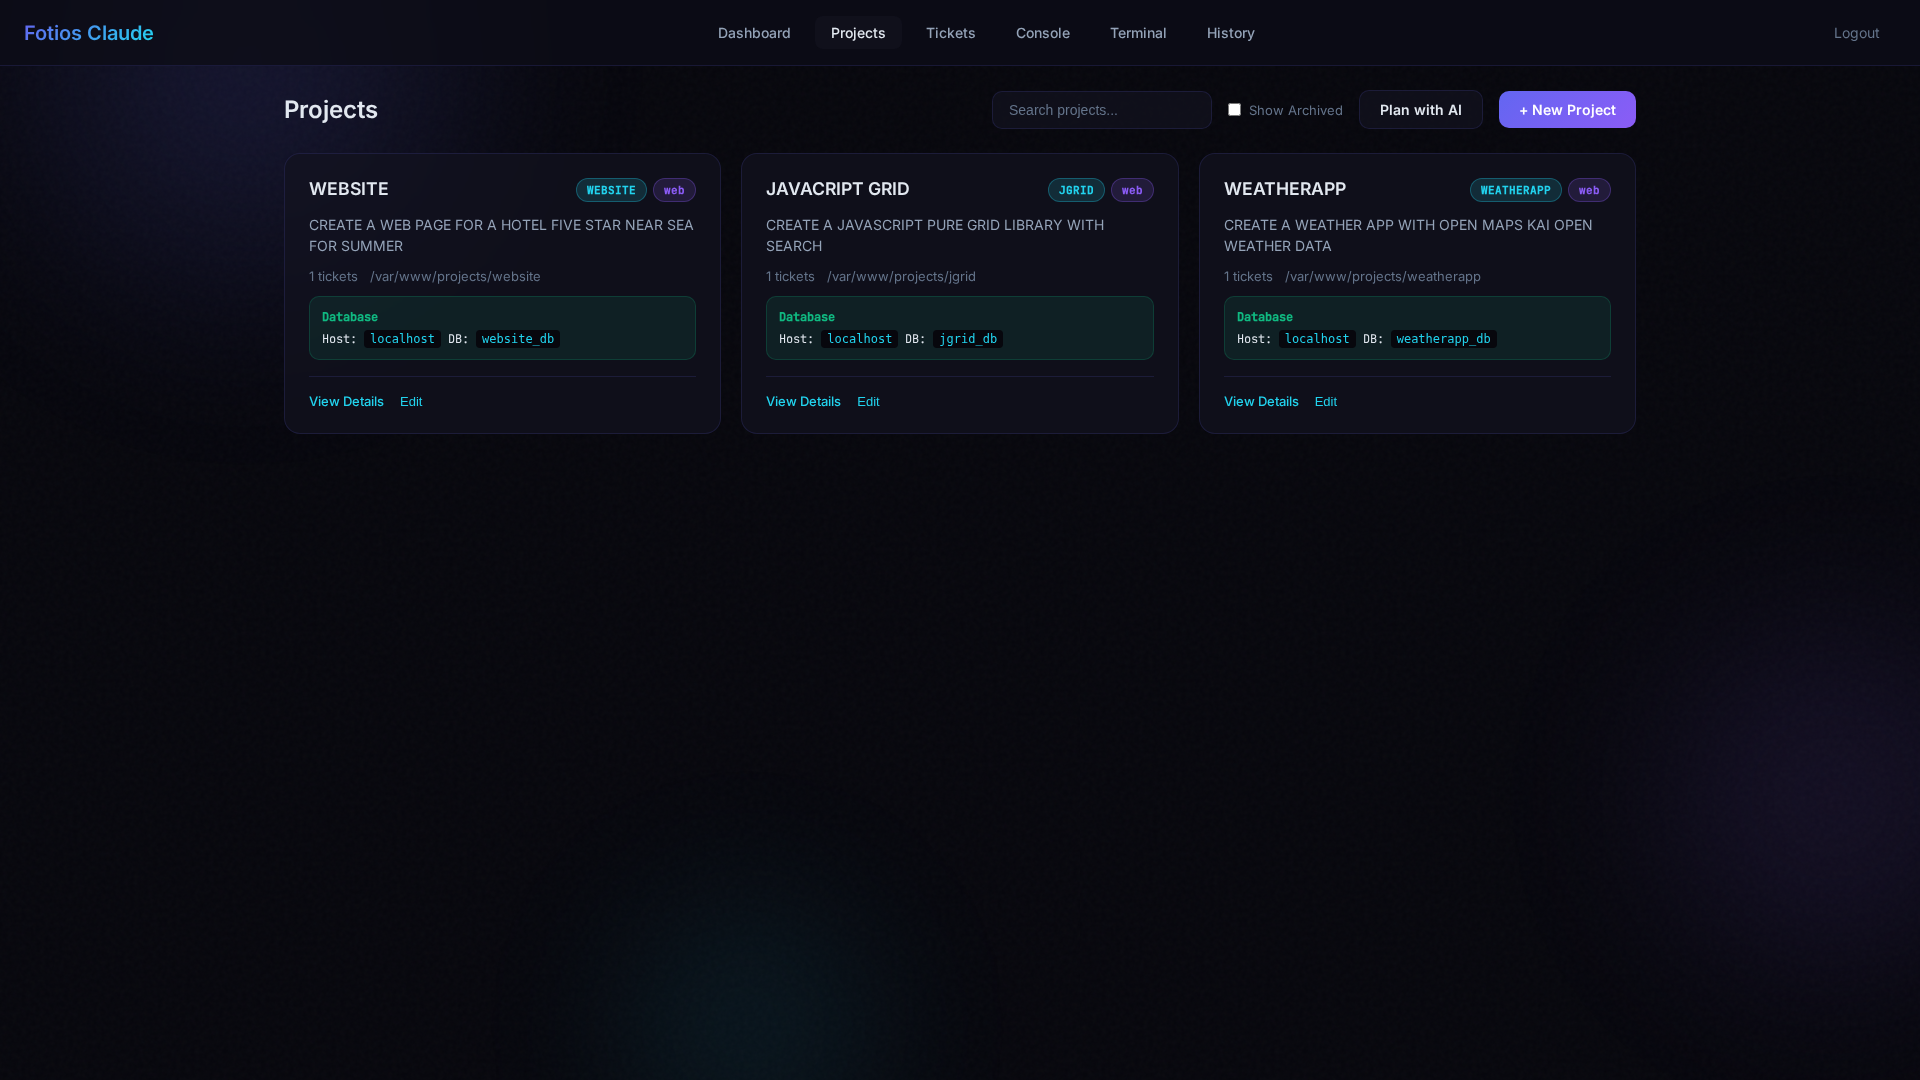Edit the WEBSITE project
This screenshot has height=1080, width=1920.
pyautogui.click(x=411, y=401)
